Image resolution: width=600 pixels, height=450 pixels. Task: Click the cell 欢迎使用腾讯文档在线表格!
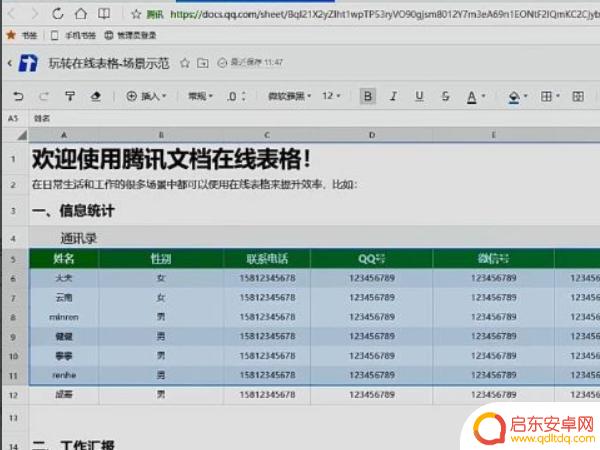pos(171,159)
